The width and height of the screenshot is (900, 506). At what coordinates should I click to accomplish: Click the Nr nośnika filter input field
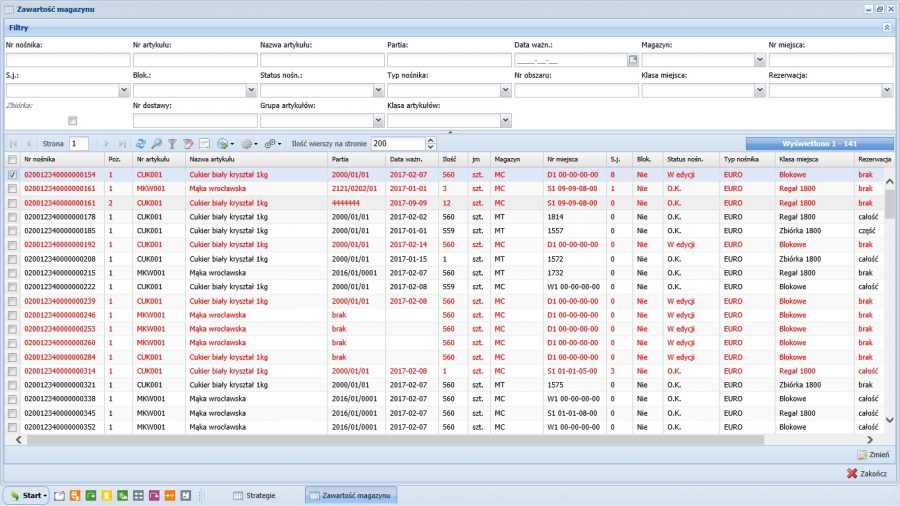coord(68,60)
